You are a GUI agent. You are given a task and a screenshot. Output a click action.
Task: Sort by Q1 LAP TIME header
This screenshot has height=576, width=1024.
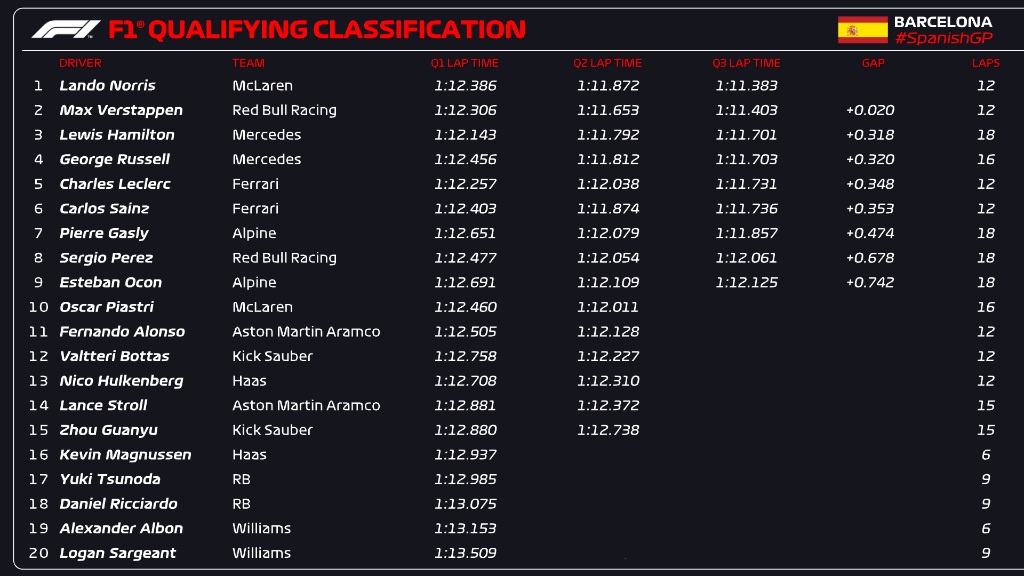[x=464, y=63]
